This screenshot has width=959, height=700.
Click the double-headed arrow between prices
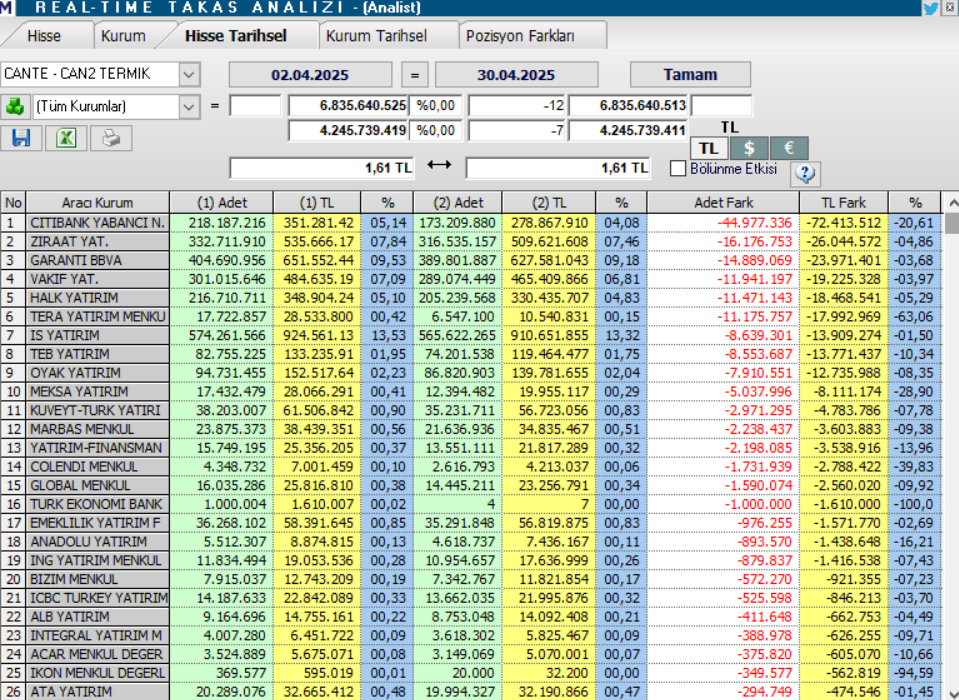pyautogui.click(x=439, y=164)
